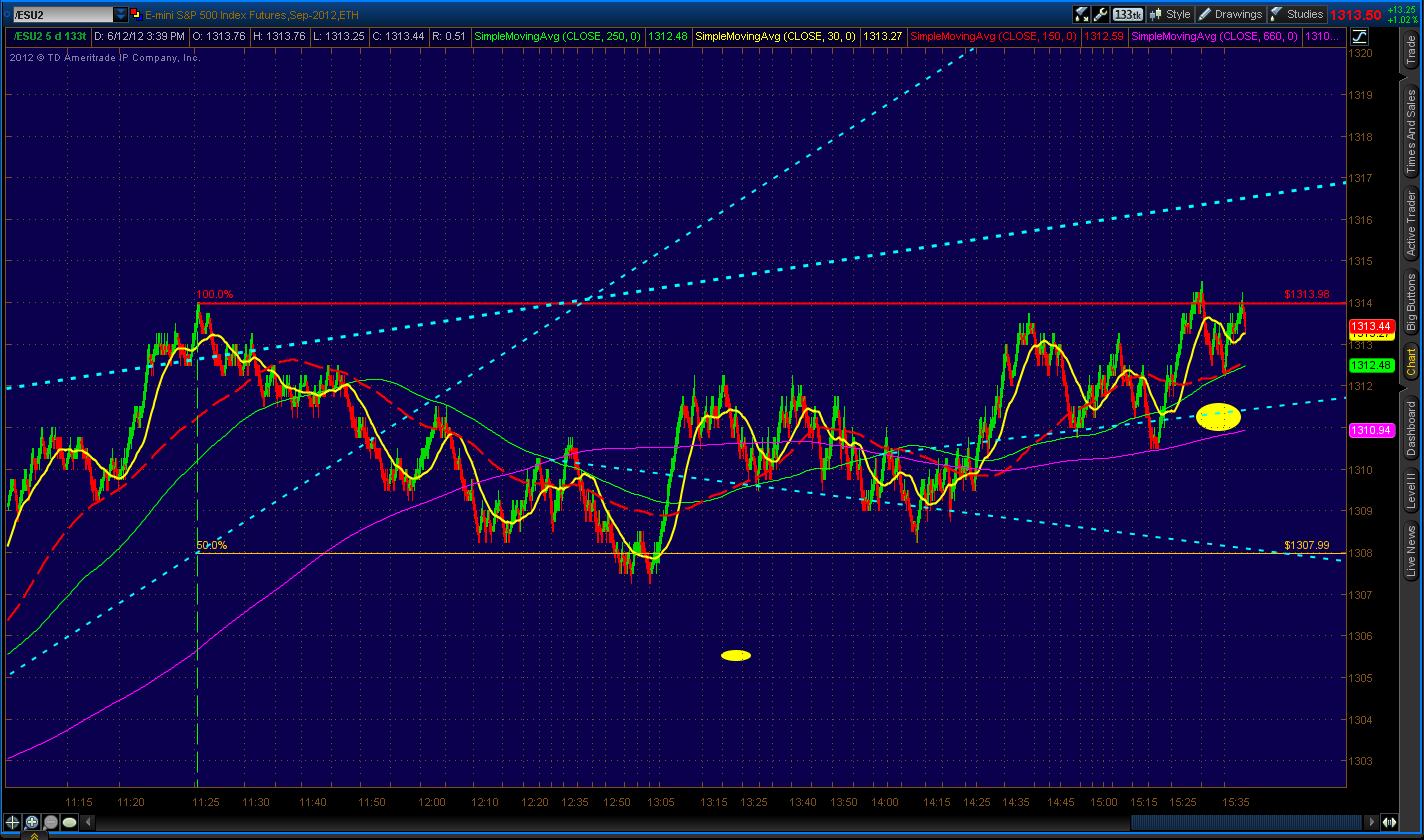Open the Live News side tab
This screenshot has width=1424, height=840.
click(x=1411, y=551)
